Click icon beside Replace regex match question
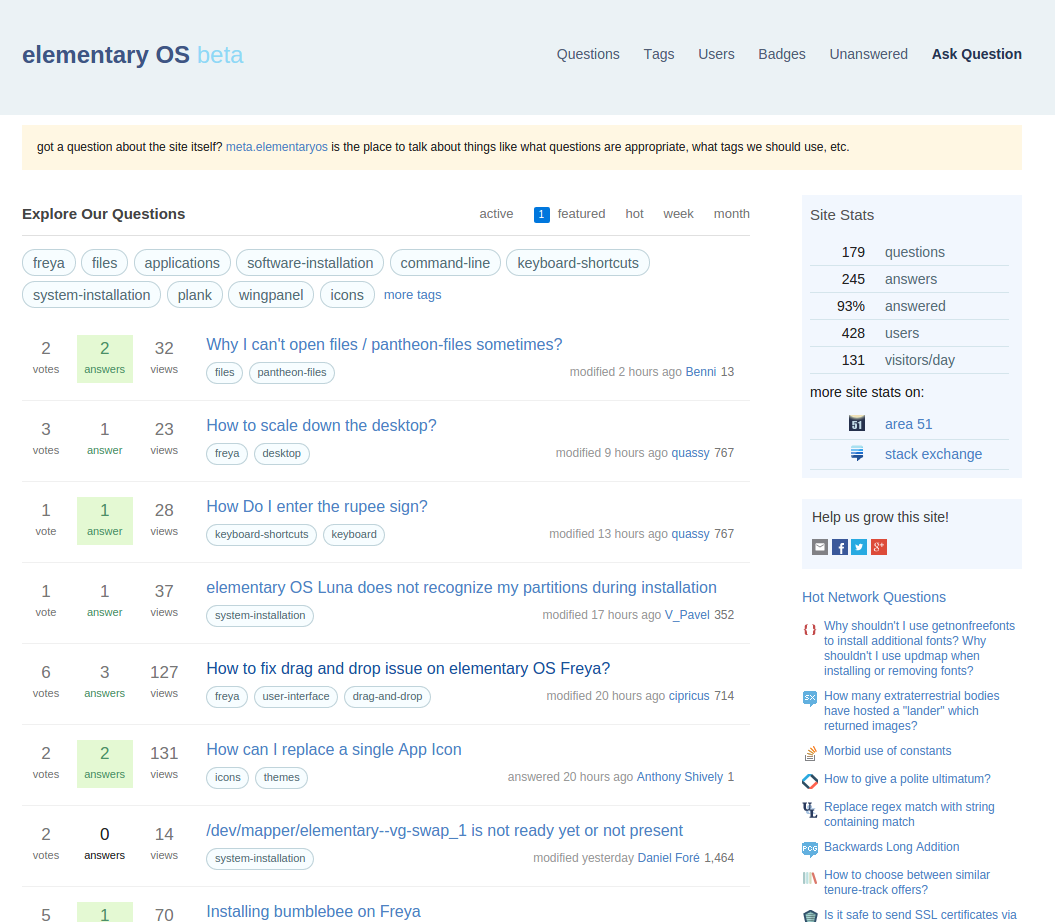Image resolution: width=1055 pixels, height=922 pixels. pos(810,810)
